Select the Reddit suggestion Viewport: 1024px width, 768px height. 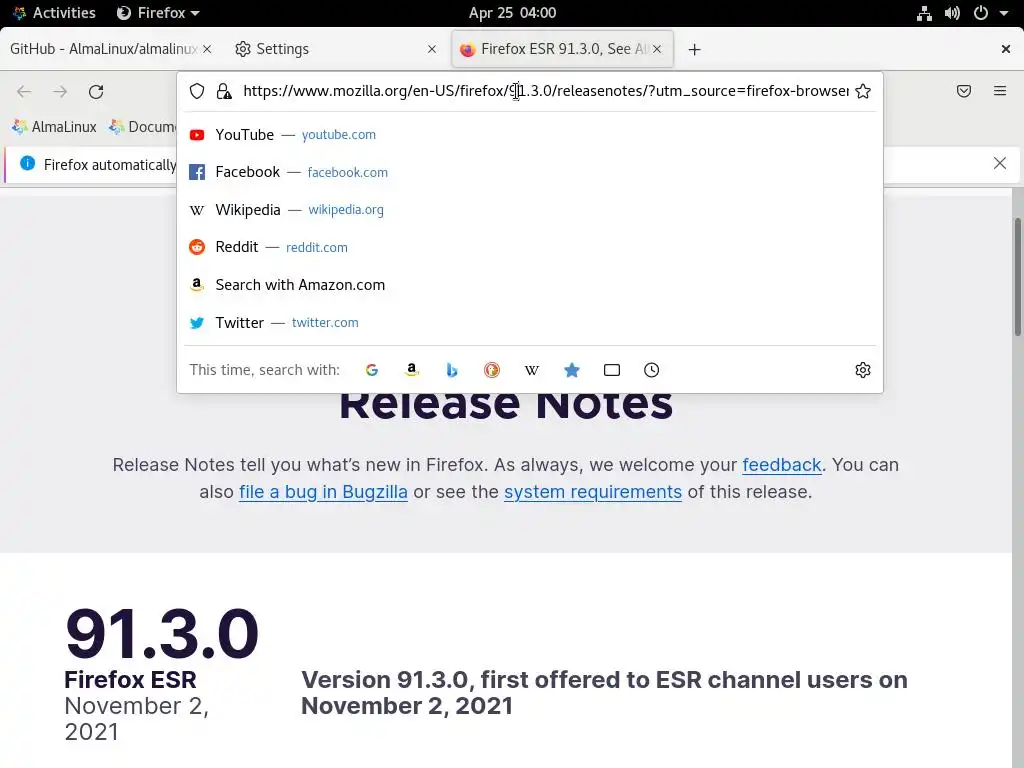tap(530, 248)
